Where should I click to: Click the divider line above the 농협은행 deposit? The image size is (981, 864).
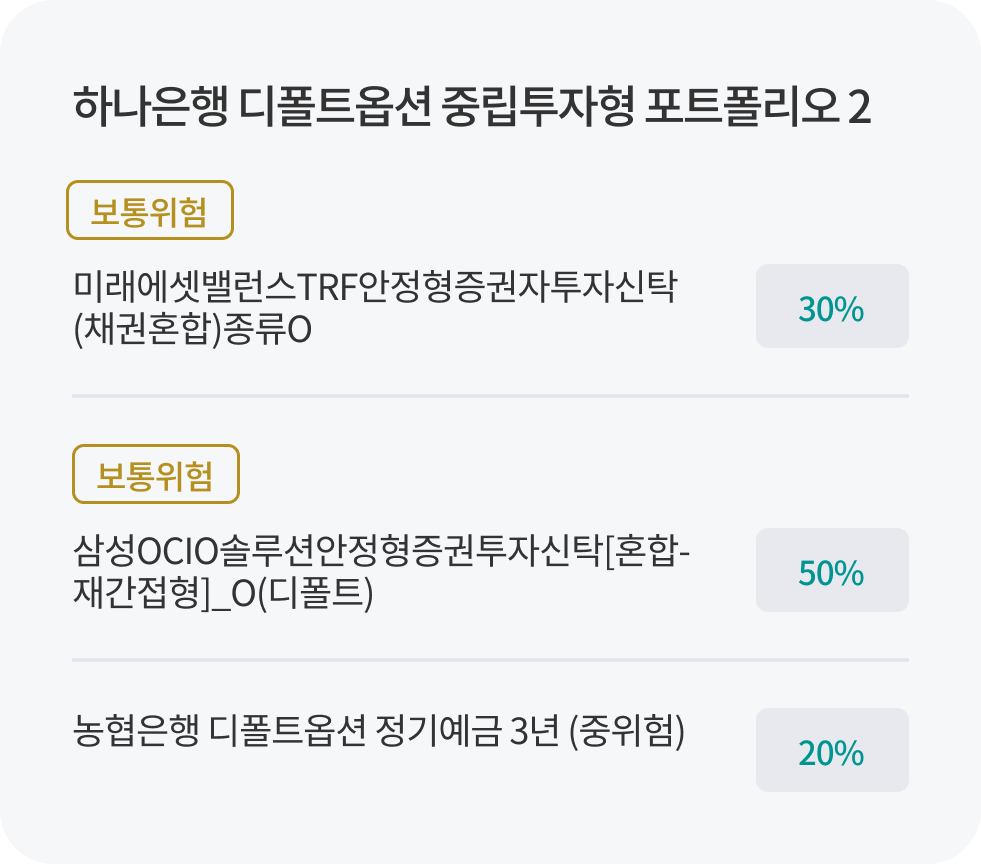pyautogui.click(x=490, y=660)
